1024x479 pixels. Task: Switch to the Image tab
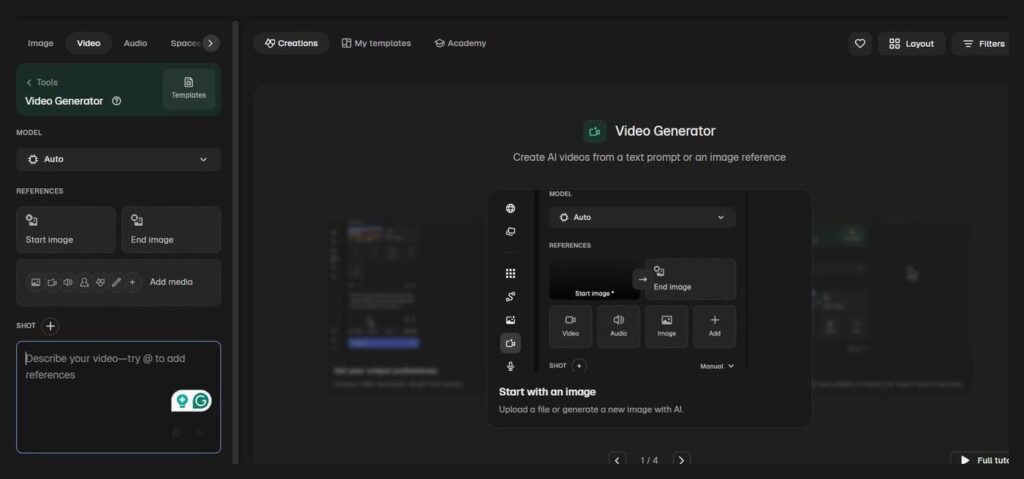pyautogui.click(x=40, y=43)
